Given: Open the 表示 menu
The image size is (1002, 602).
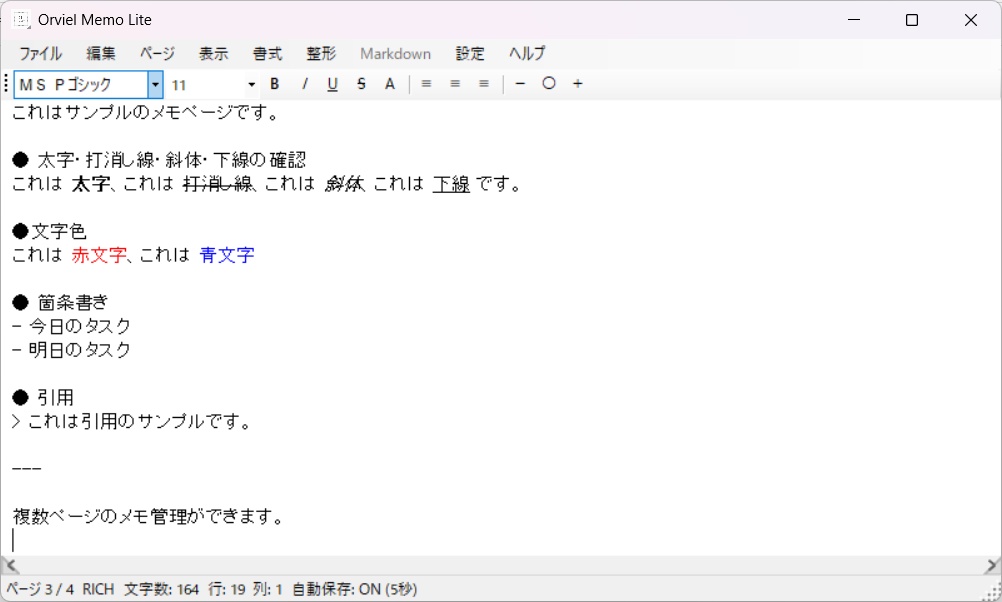Looking at the screenshot, I should pyautogui.click(x=213, y=54).
